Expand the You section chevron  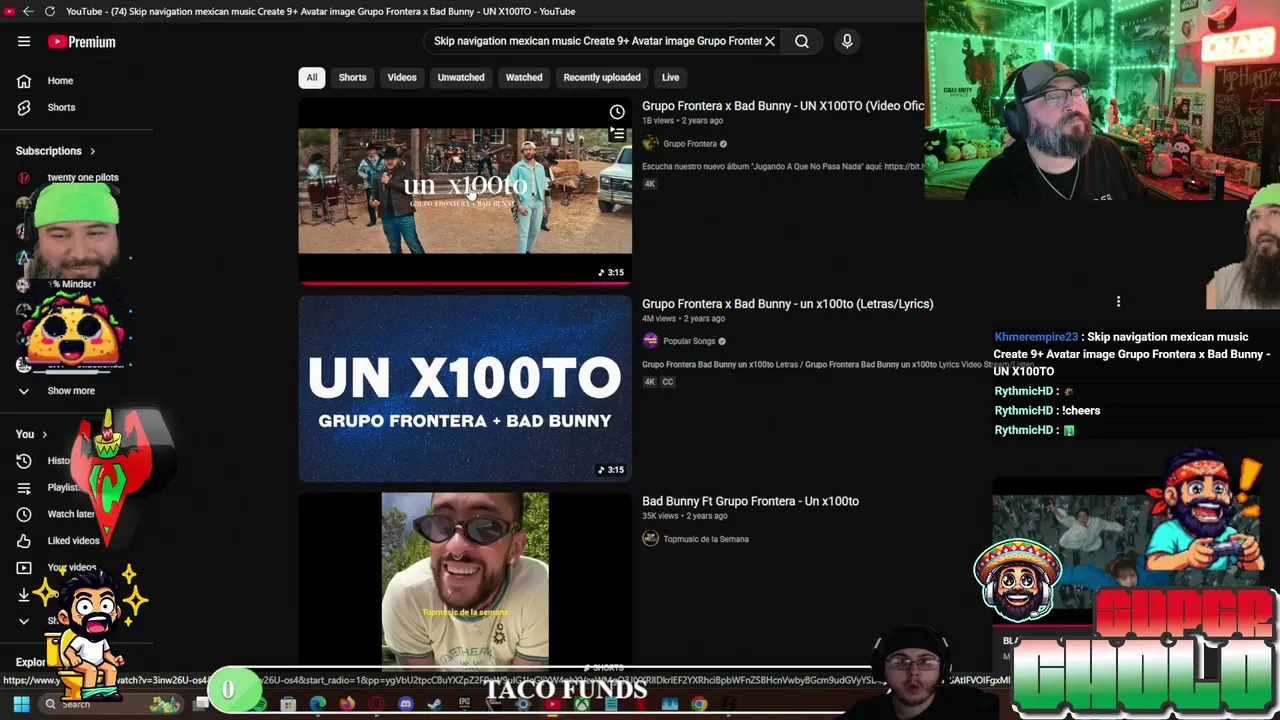pos(44,434)
